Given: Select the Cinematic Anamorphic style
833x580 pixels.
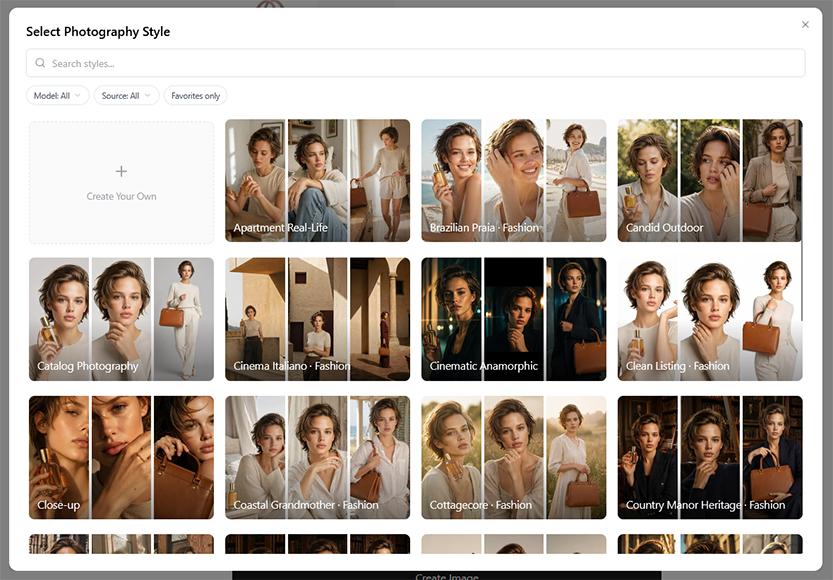Looking at the screenshot, I should 514,319.
